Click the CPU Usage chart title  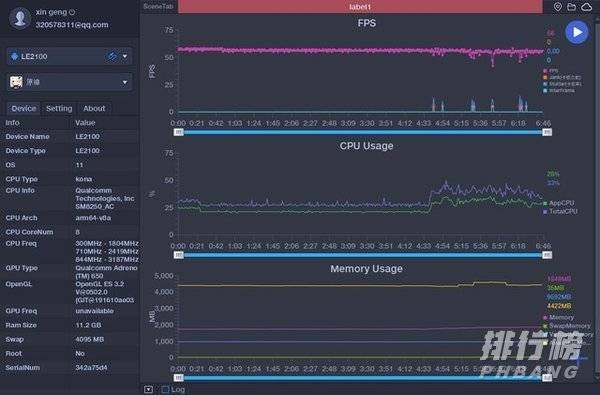(x=366, y=146)
